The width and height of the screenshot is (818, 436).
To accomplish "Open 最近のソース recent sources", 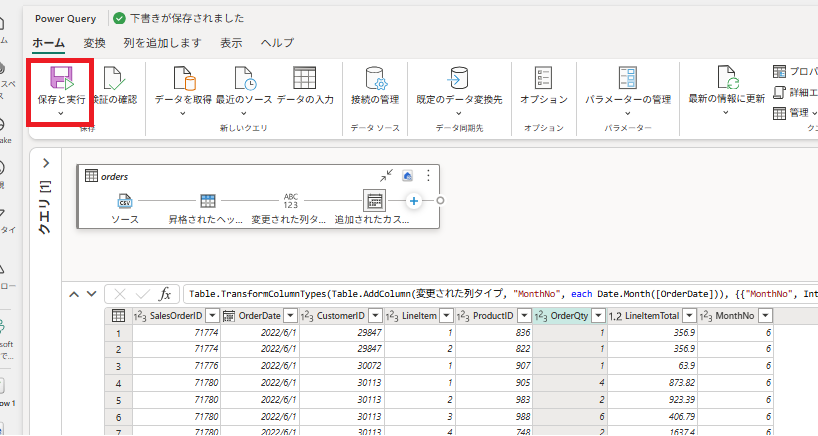I will coord(244,78).
